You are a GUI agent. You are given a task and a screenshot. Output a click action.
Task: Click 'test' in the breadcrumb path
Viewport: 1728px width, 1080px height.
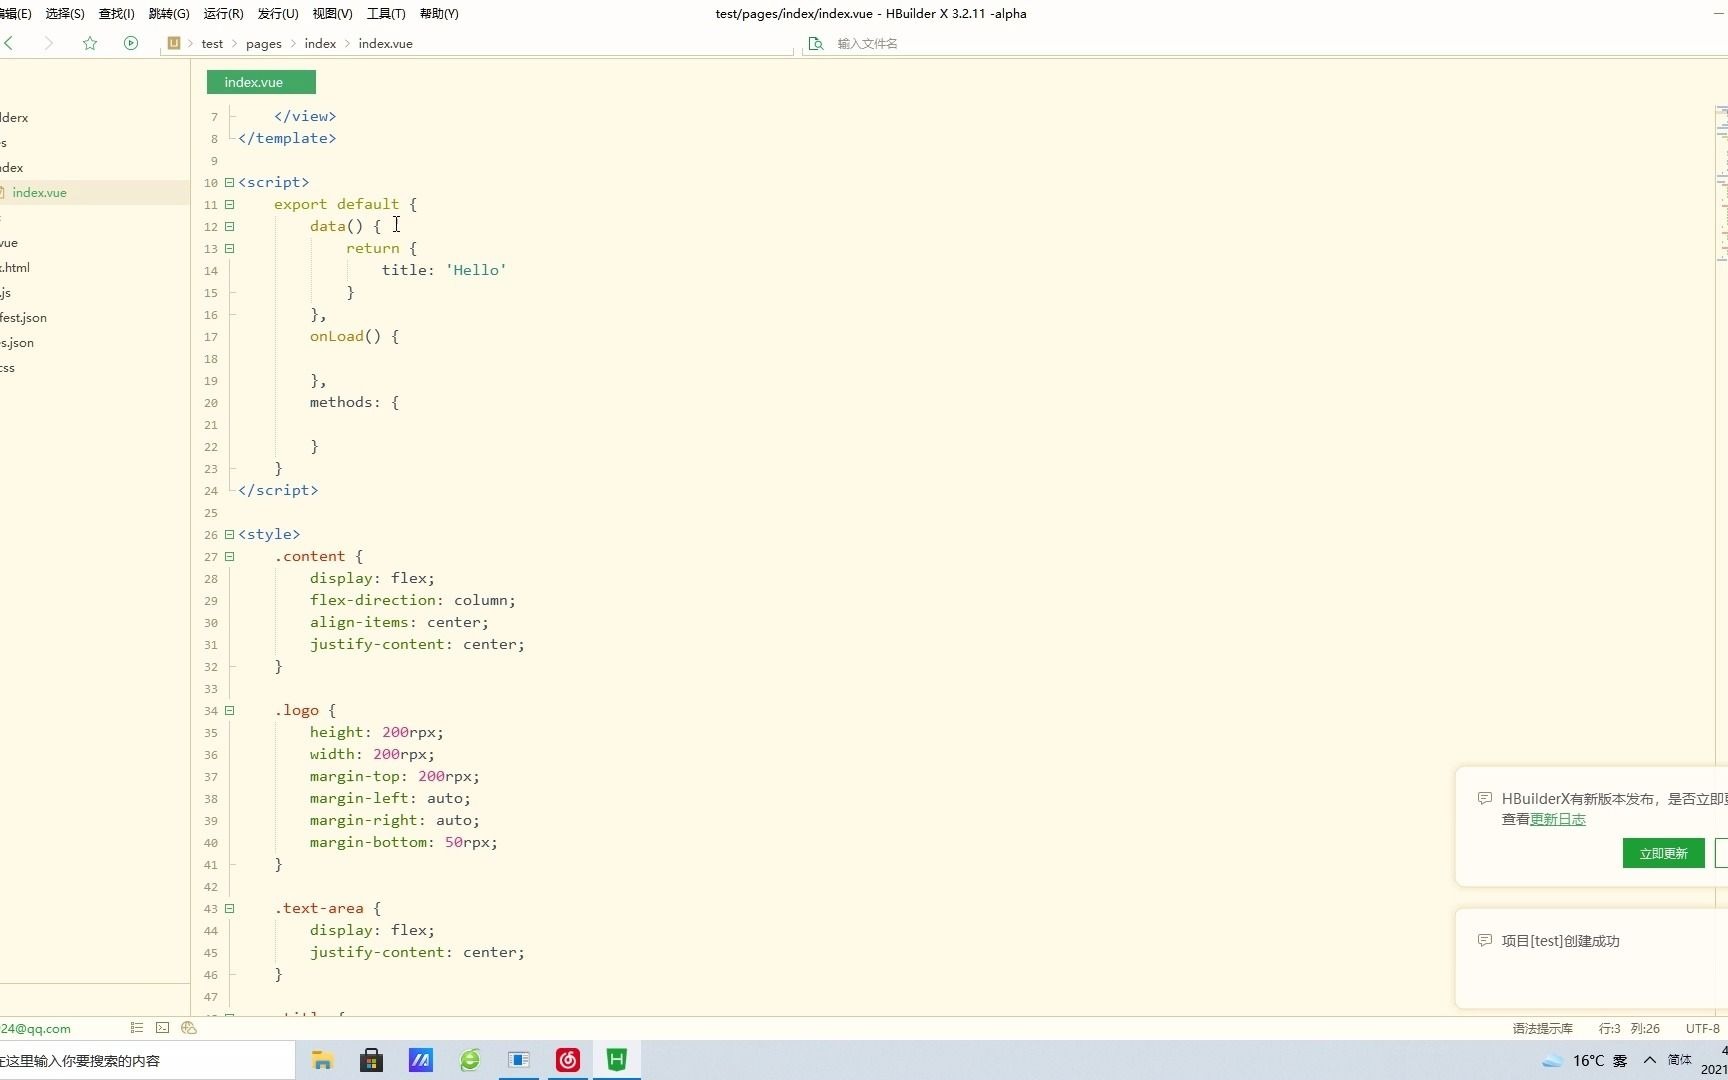(212, 44)
